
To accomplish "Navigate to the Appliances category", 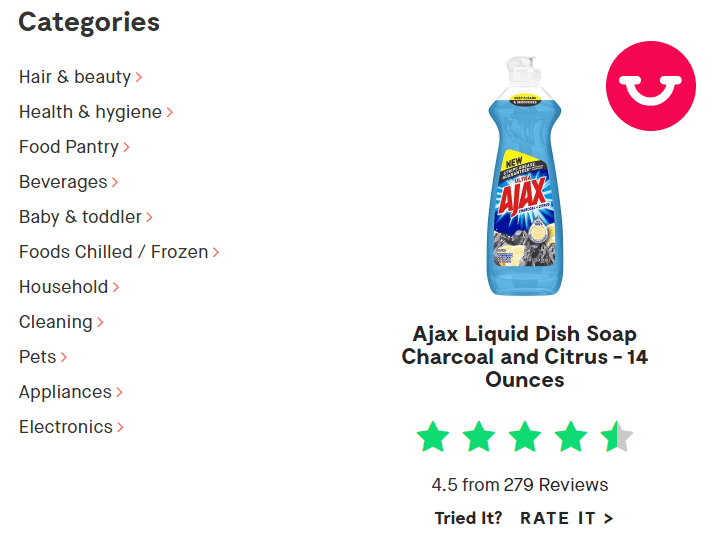I will [x=65, y=392].
